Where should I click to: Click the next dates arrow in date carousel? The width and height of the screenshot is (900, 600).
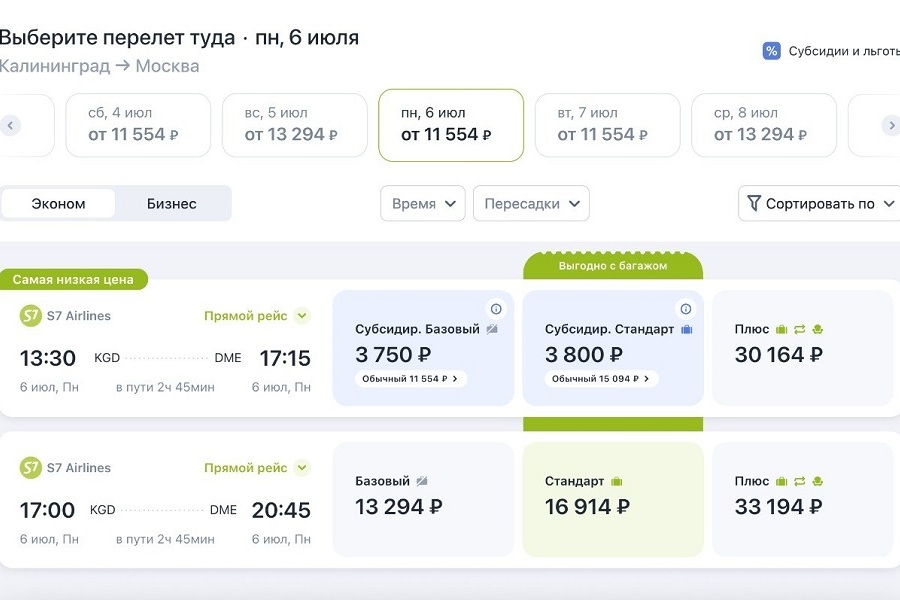pyautogui.click(x=890, y=125)
